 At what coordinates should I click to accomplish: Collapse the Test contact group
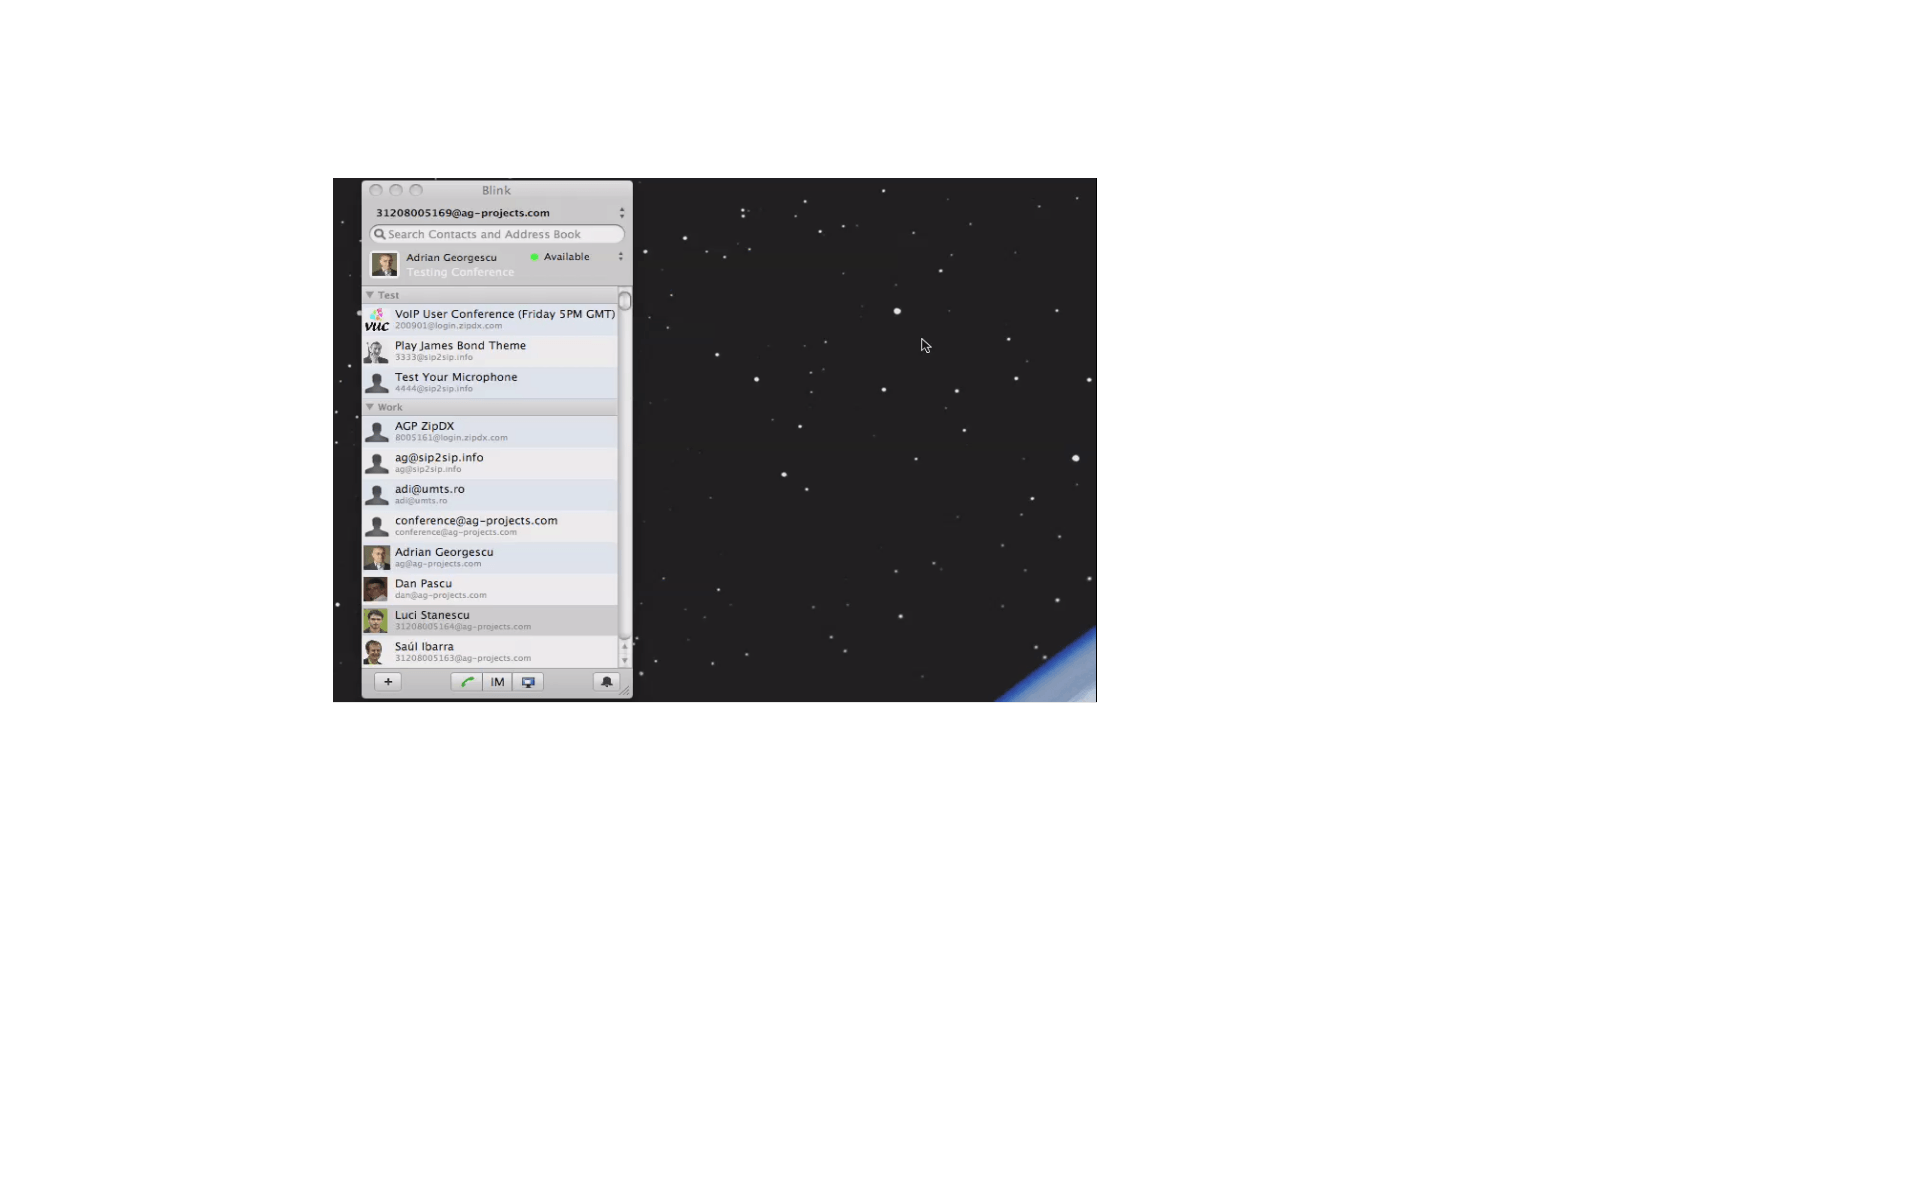370,295
